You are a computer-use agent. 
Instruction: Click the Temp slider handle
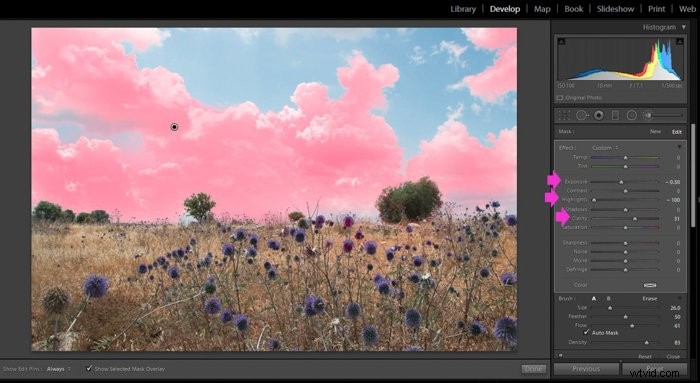click(x=625, y=158)
